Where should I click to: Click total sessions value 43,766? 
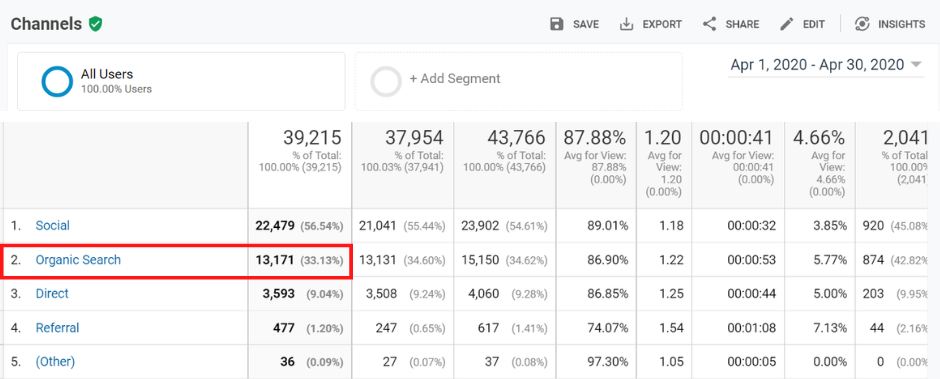(516, 138)
